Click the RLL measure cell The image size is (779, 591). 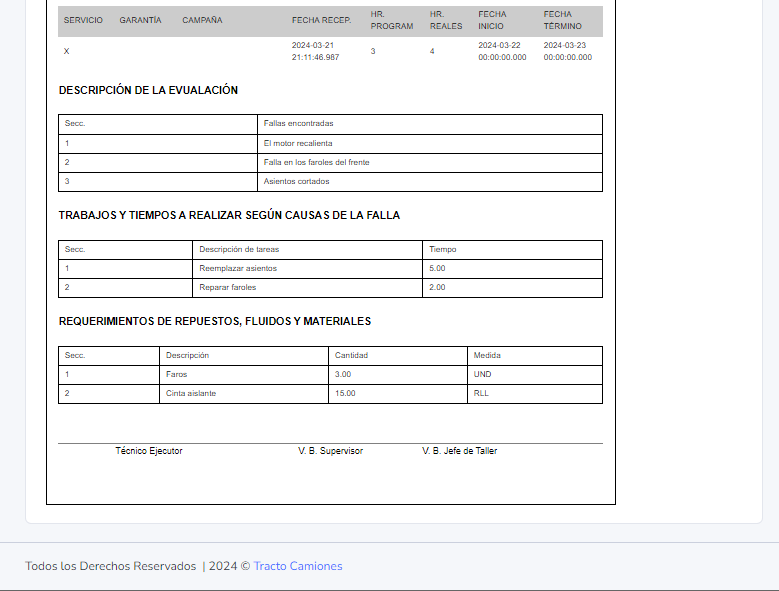(535, 393)
